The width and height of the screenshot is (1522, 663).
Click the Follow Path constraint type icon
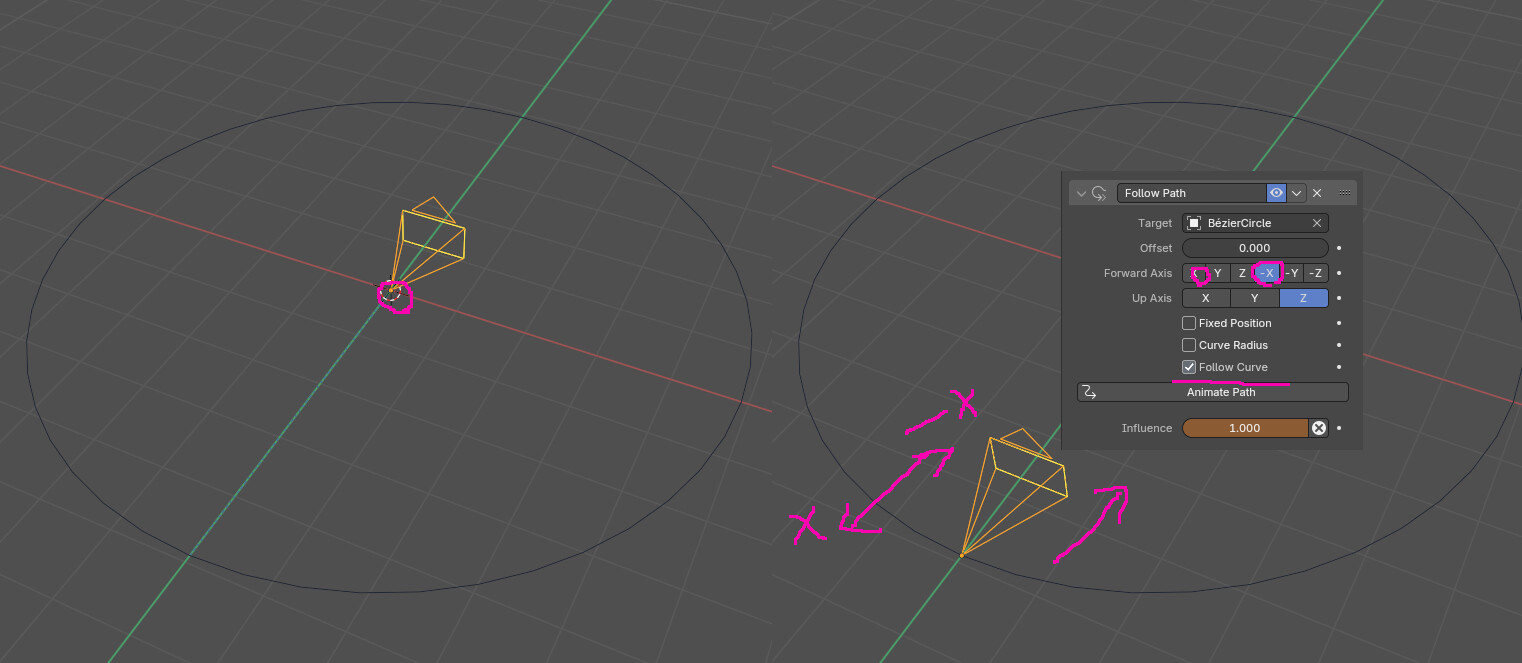click(1099, 193)
